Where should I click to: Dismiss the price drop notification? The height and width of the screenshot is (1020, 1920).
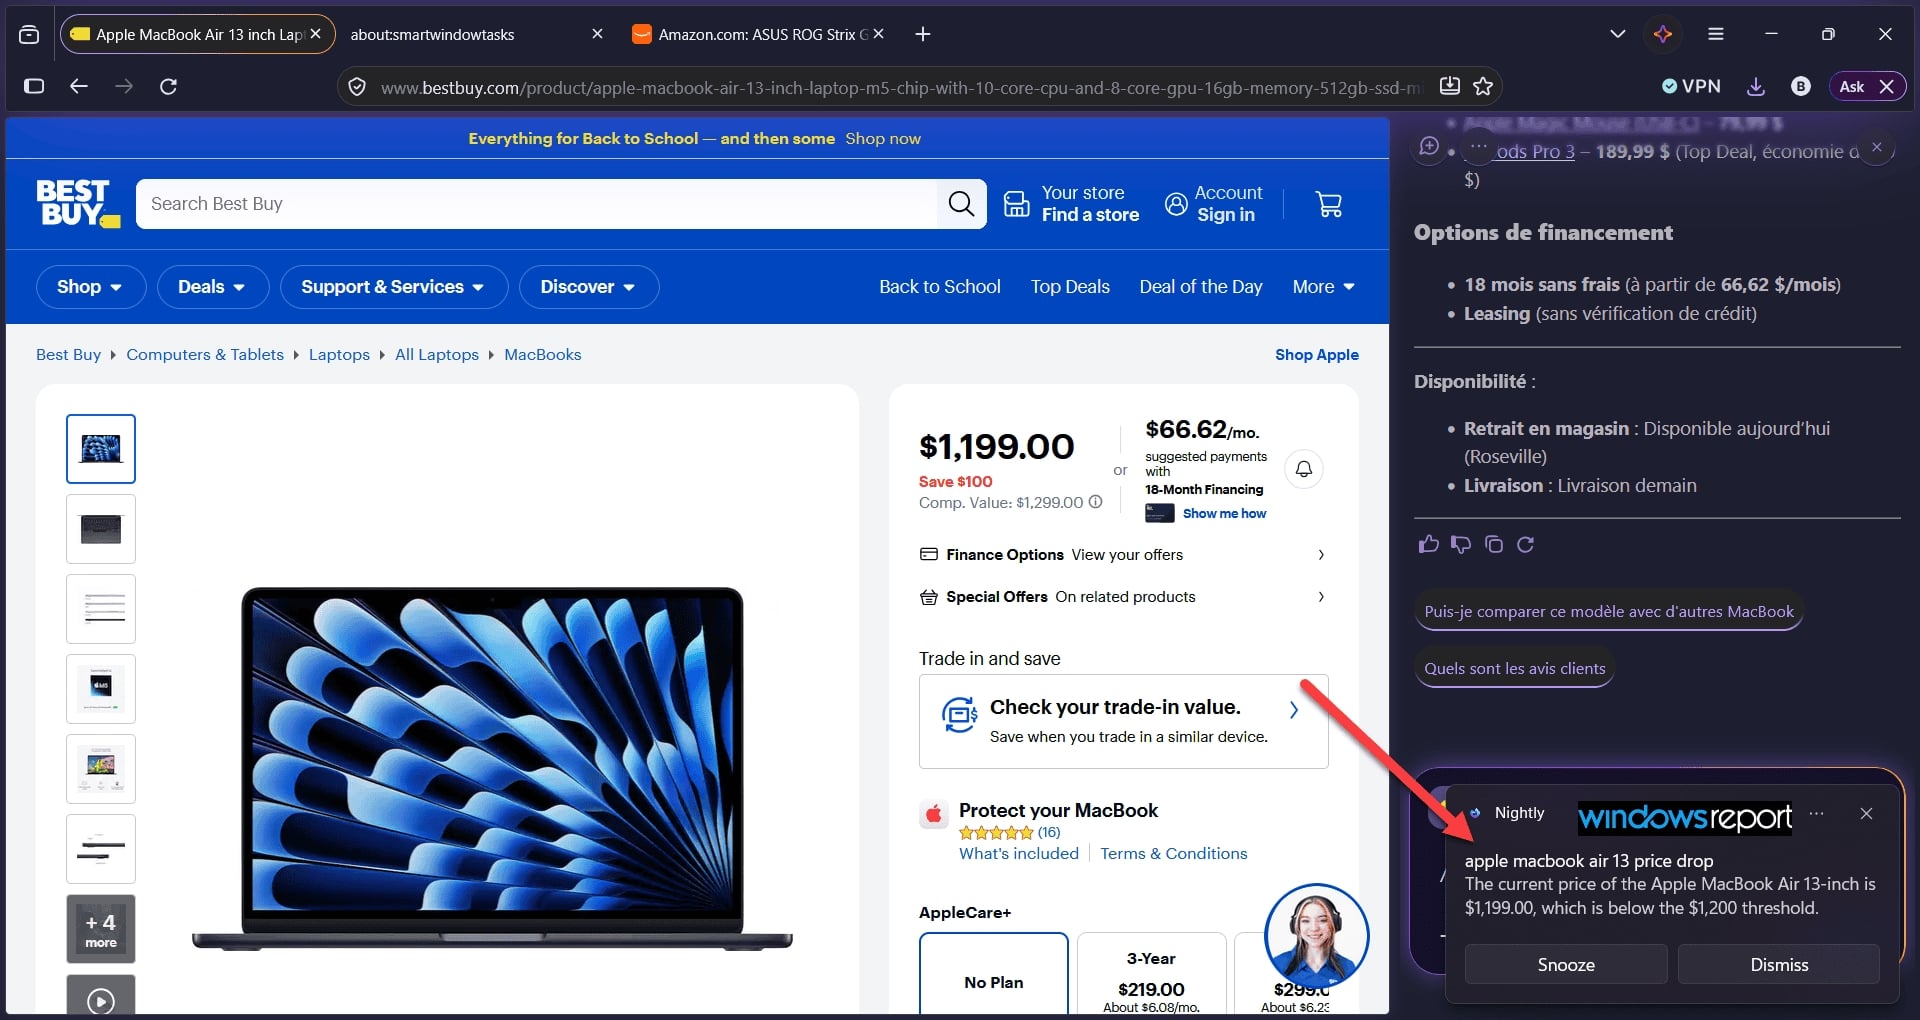pyautogui.click(x=1779, y=965)
